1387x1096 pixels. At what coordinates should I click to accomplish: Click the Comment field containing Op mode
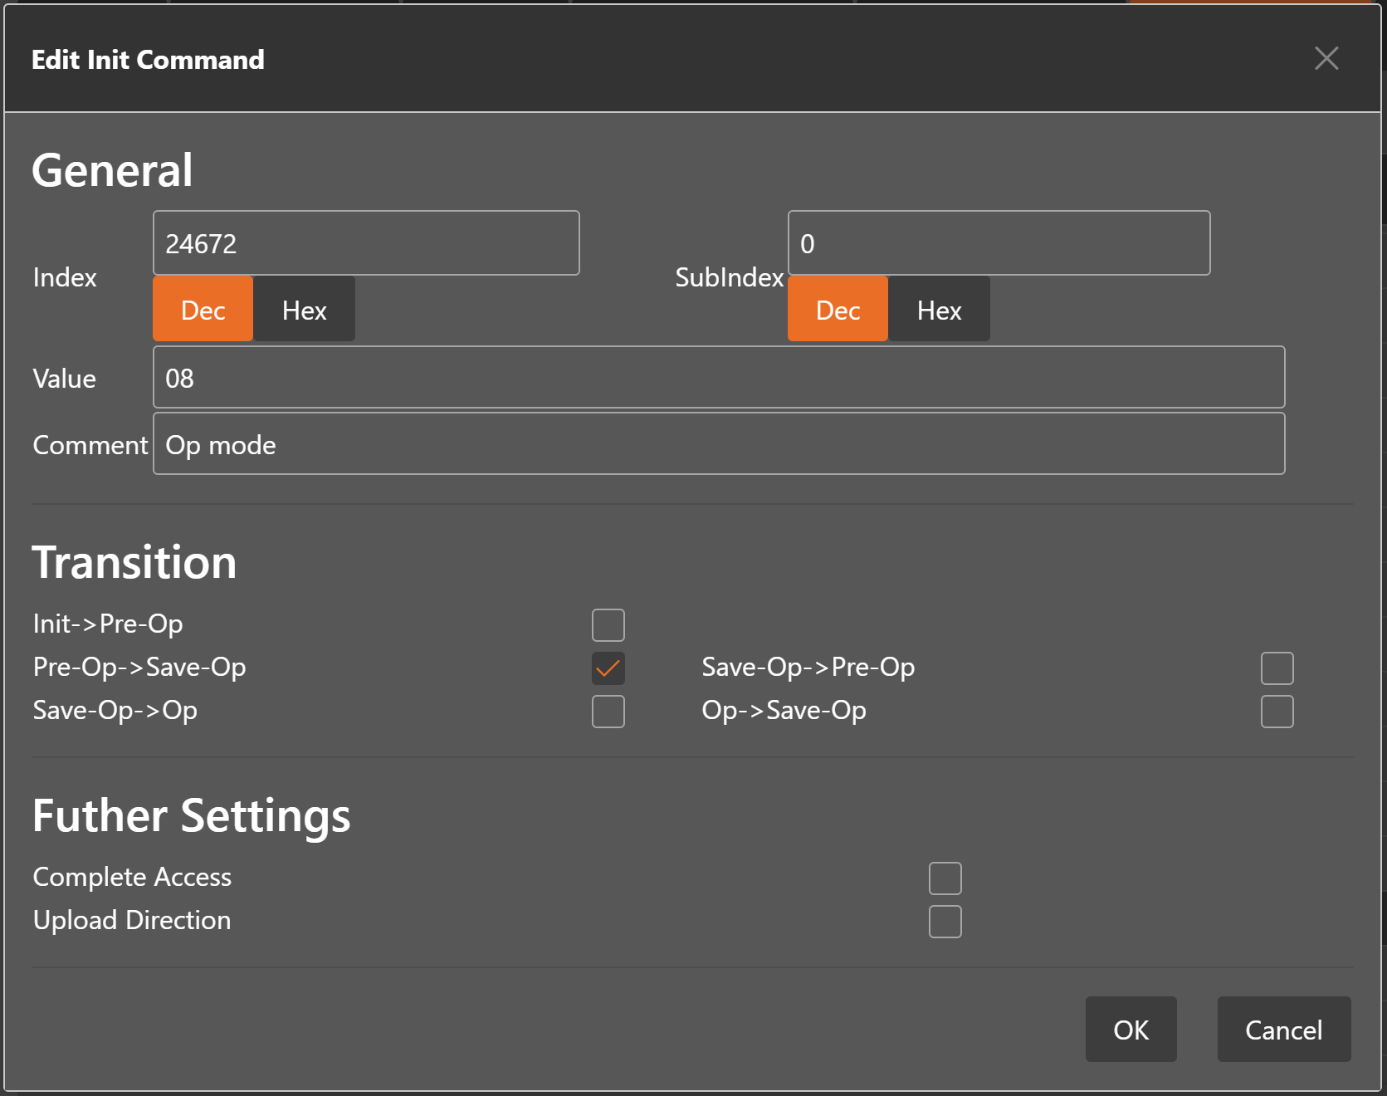click(718, 445)
